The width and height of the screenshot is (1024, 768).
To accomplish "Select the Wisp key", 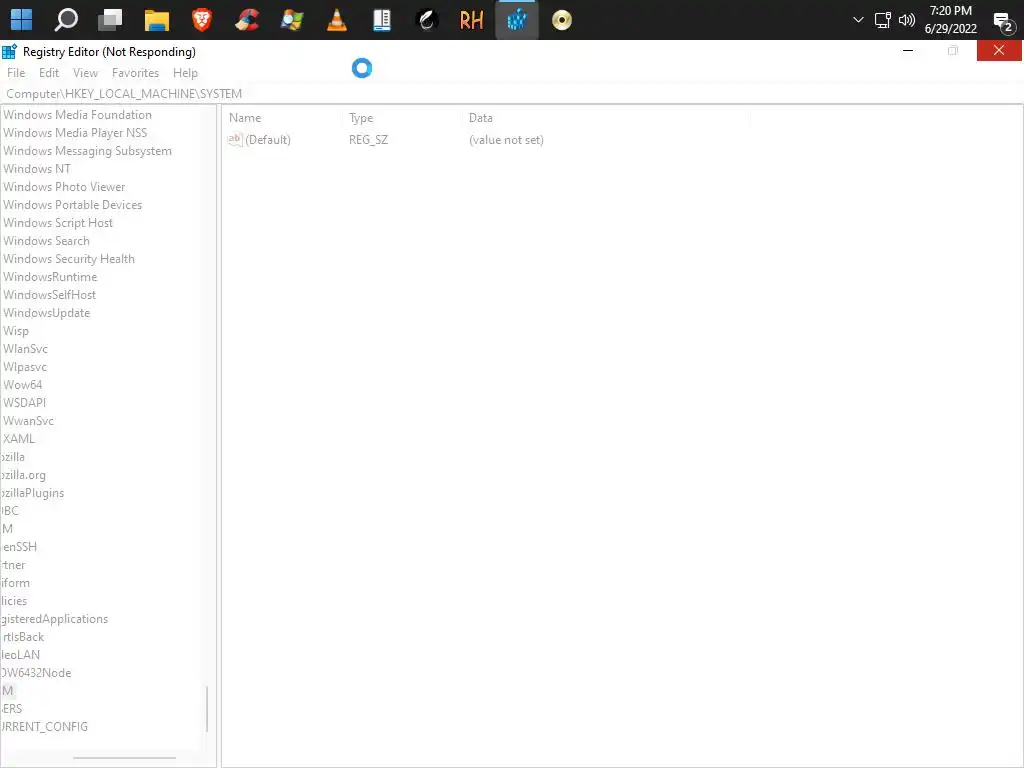I will [x=16, y=331].
